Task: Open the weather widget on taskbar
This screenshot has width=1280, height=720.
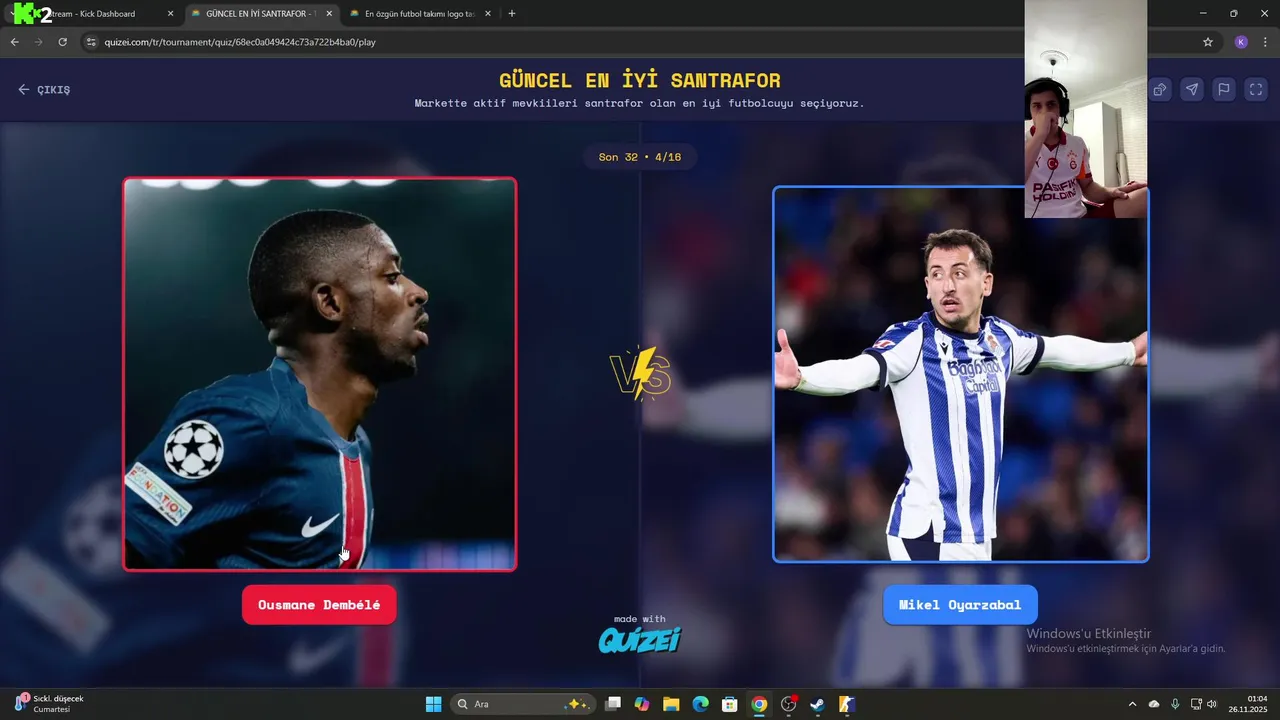Action: click(x=50, y=704)
